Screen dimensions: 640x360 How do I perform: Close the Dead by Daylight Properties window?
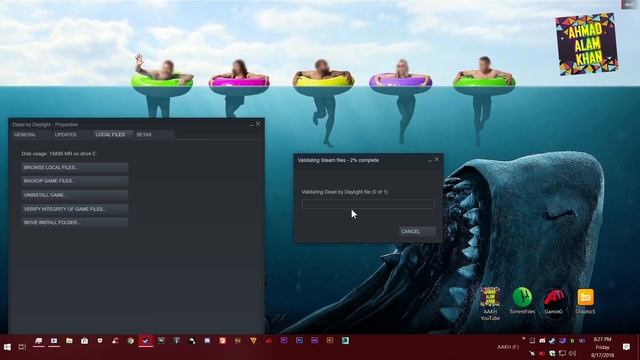[258, 124]
